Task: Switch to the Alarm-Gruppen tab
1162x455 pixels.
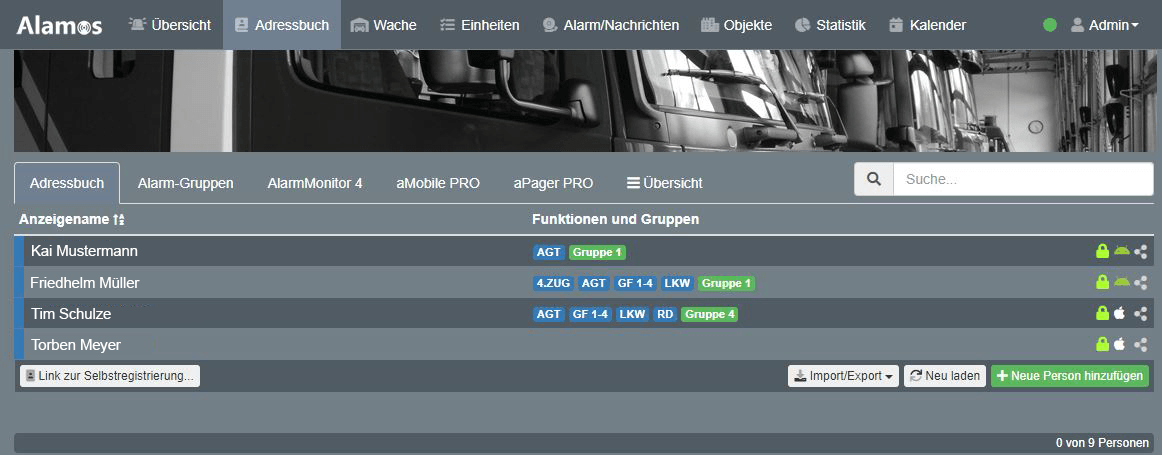Action: (185, 183)
